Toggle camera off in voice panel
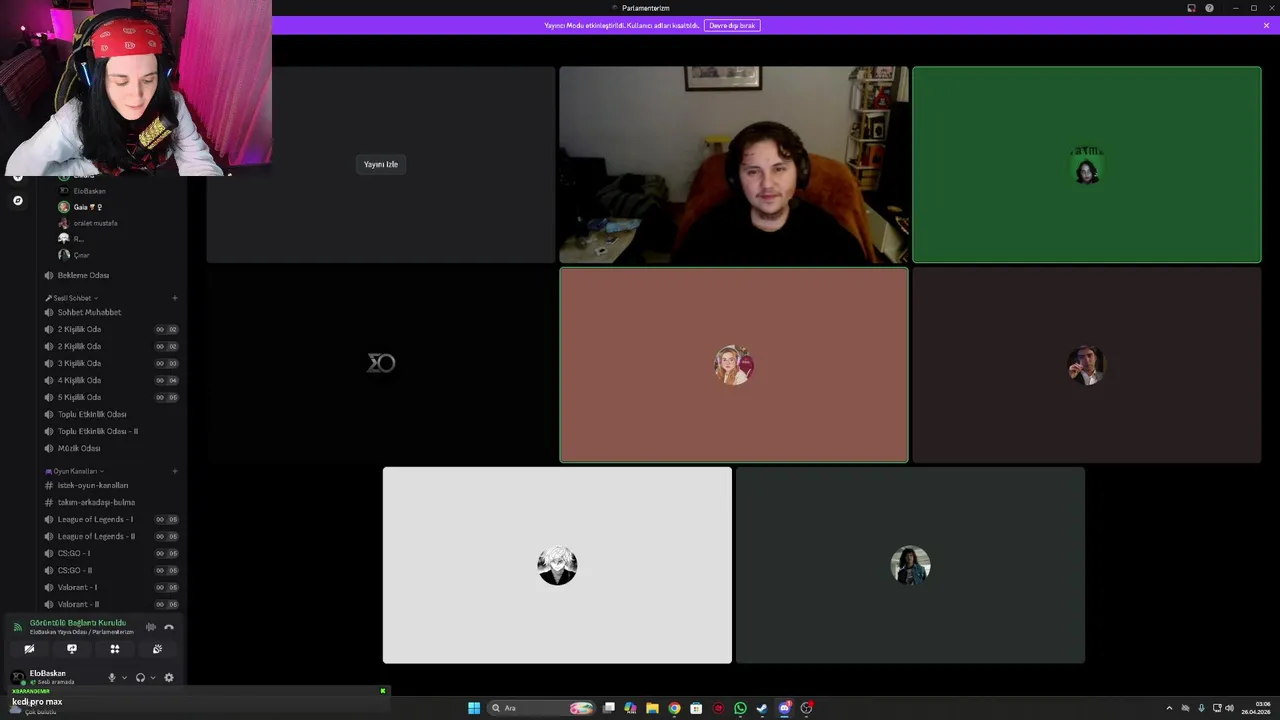The height and width of the screenshot is (720, 1280). [29, 649]
